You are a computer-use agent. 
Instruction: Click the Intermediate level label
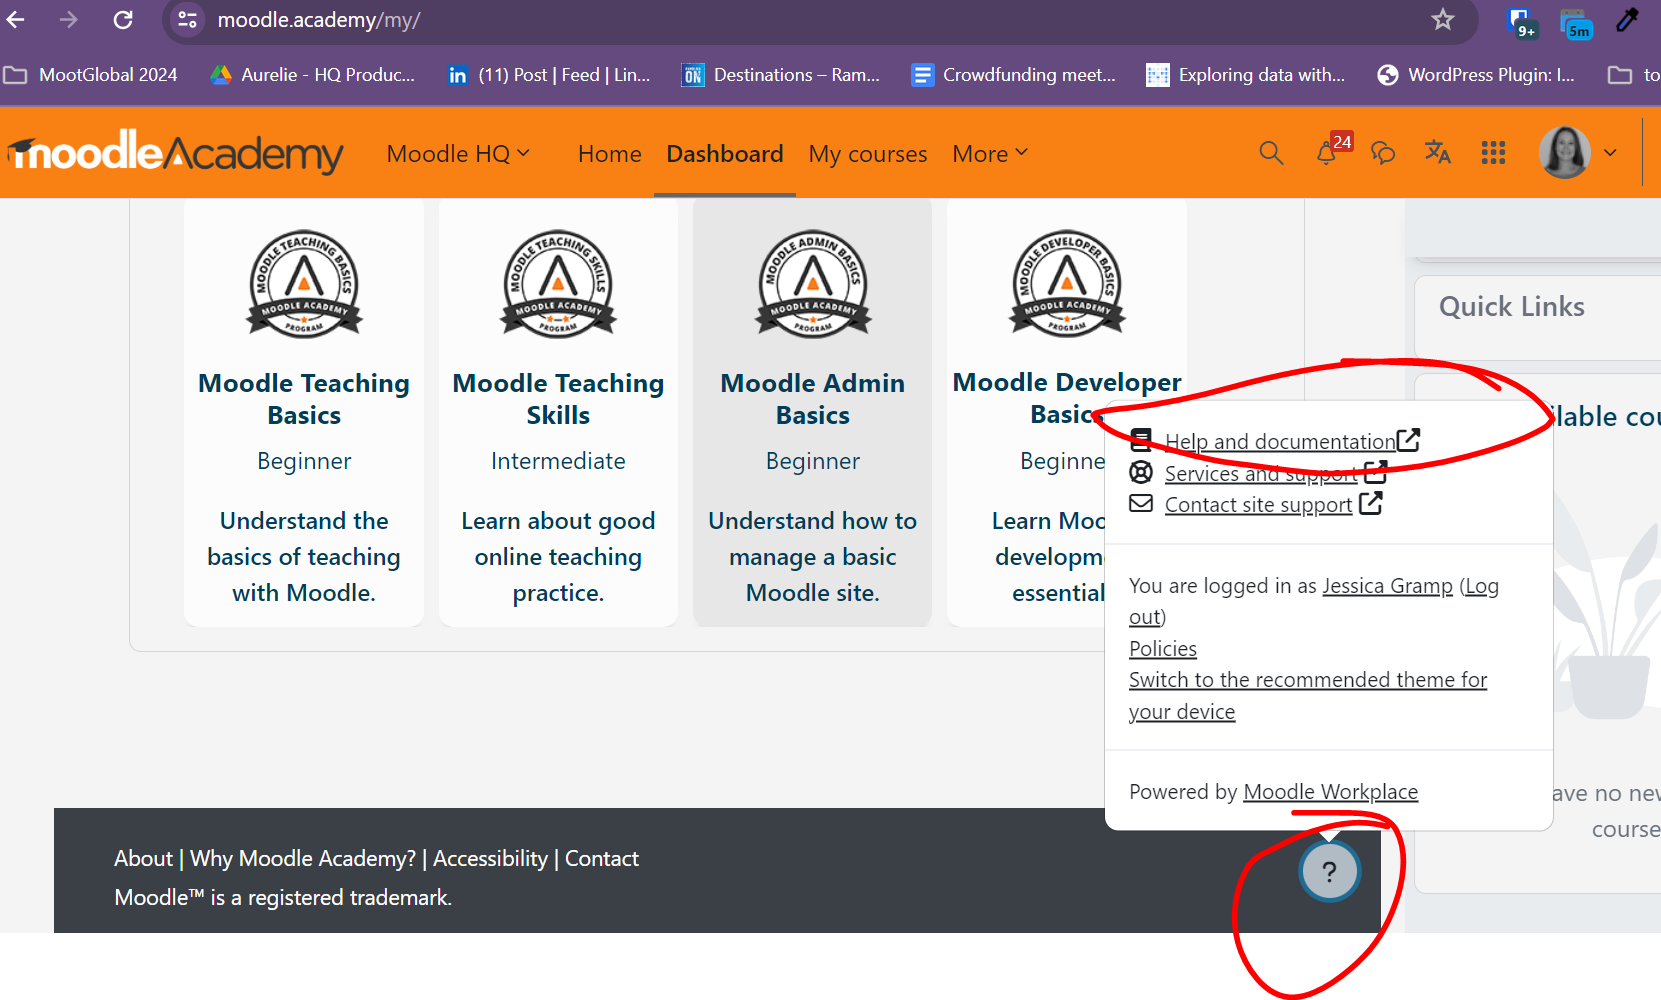point(558,461)
